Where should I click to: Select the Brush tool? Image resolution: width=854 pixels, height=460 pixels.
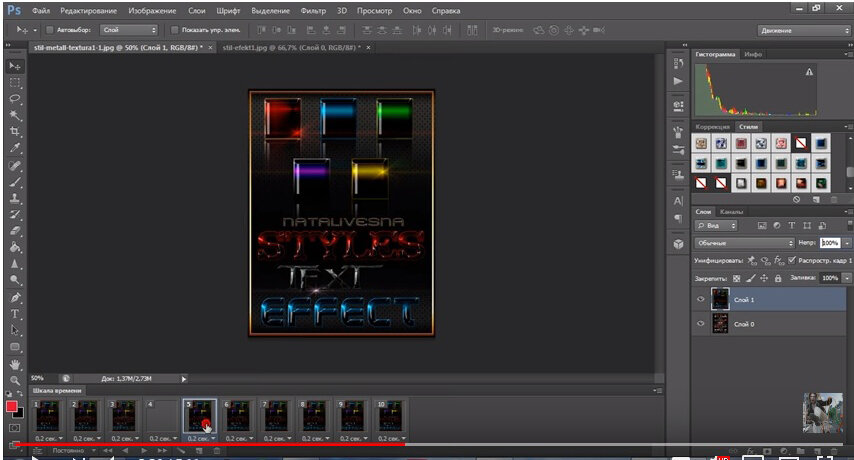[x=15, y=181]
